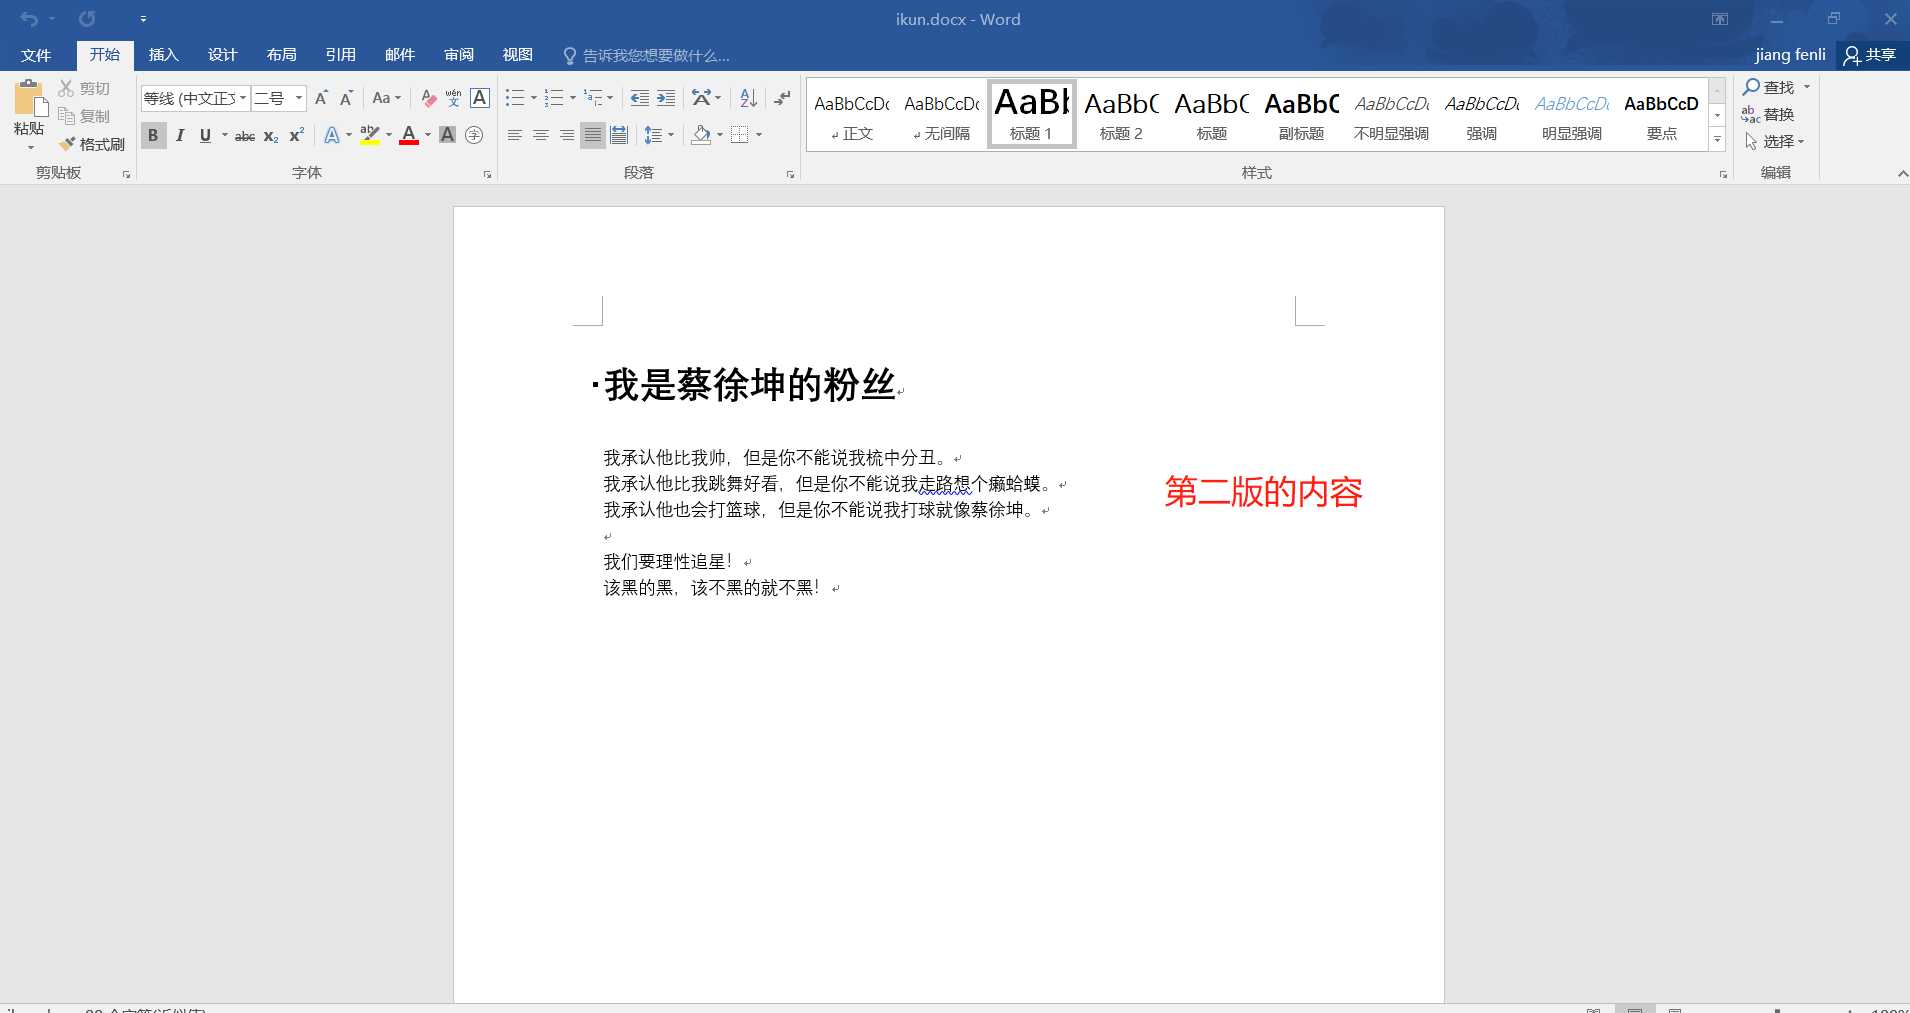This screenshot has width=1910, height=1013.
Task: Click the increase indent icon
Action: click(665, 98)
